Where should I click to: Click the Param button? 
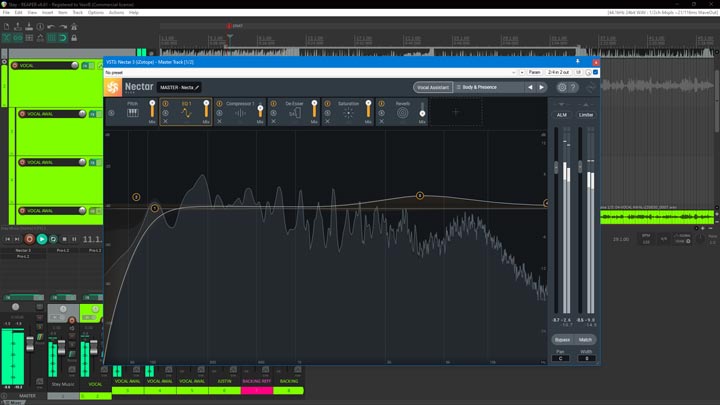pos(534,73)
